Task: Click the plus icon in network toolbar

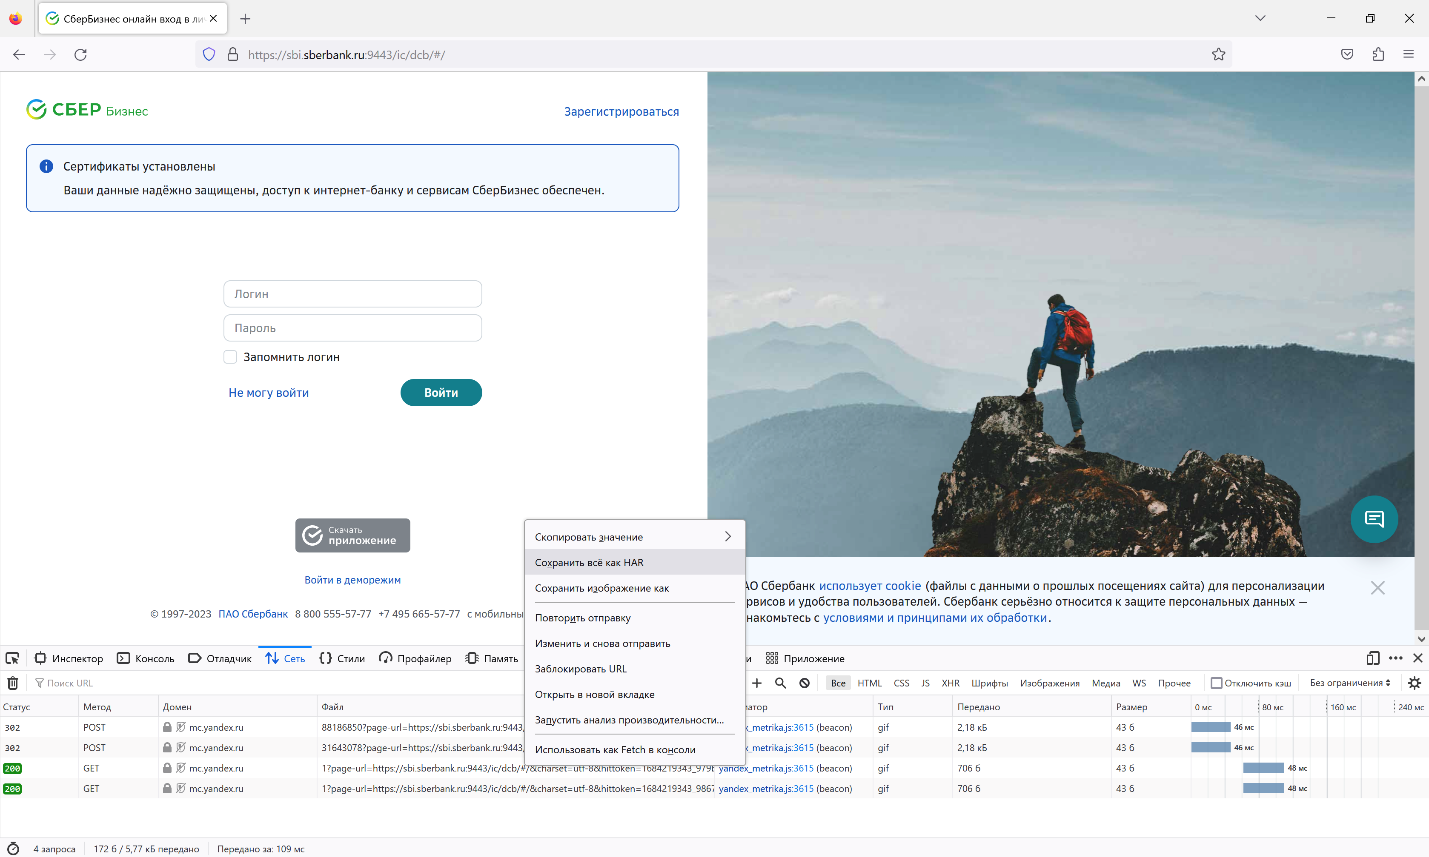Action: [757, 683]
